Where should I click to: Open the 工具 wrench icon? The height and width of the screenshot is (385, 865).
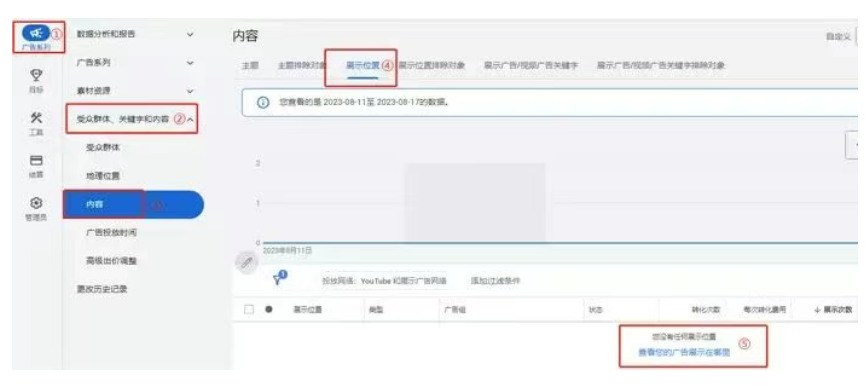click(36, 117)
